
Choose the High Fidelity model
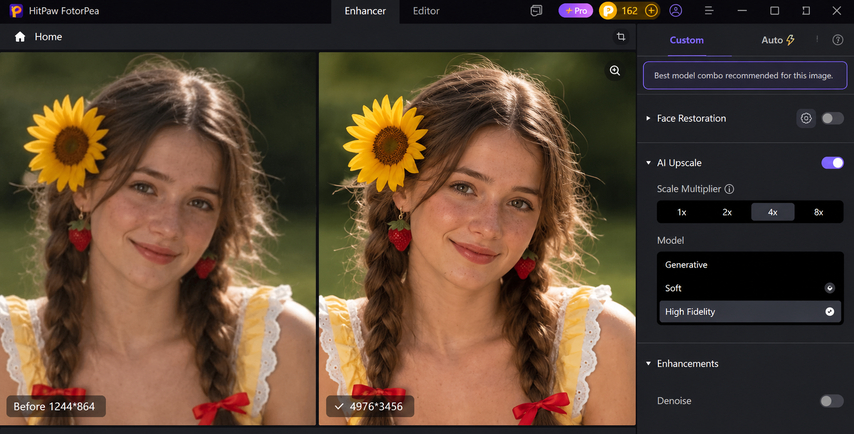coord(750,311)
